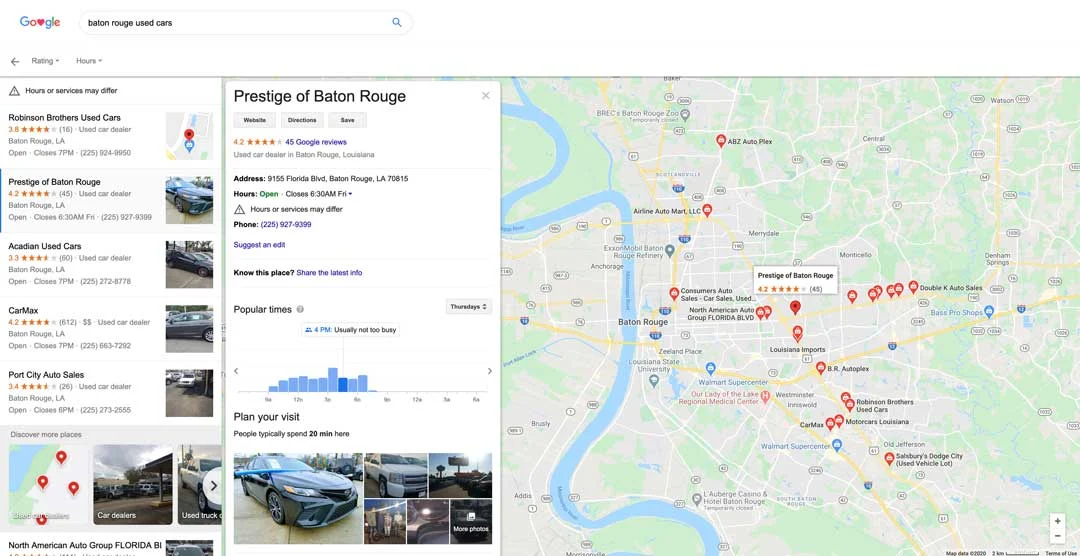The width and height of the screenshot is (1080, 556).
Task: Click the Louisiana Imports map pin
Action: [x=797, y=333]
